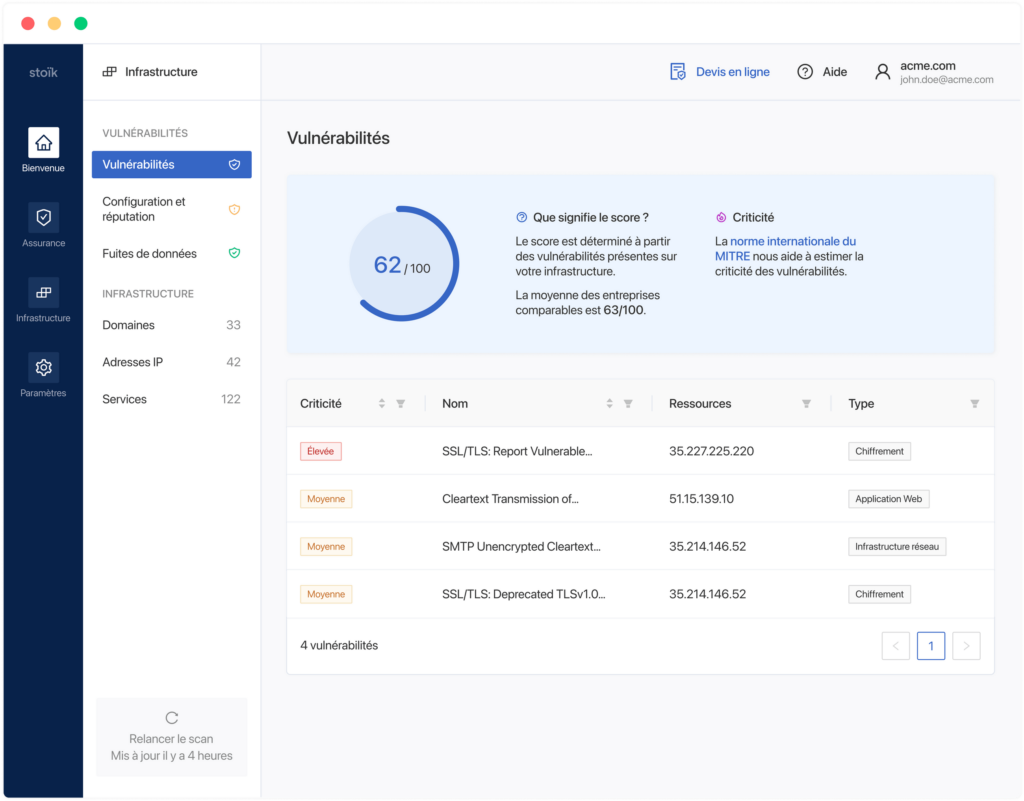The height and width of the screenshot is (801, 1024).
Task: Open the Cleartext Transmission of... vulnerability
Action: [511, 499]
